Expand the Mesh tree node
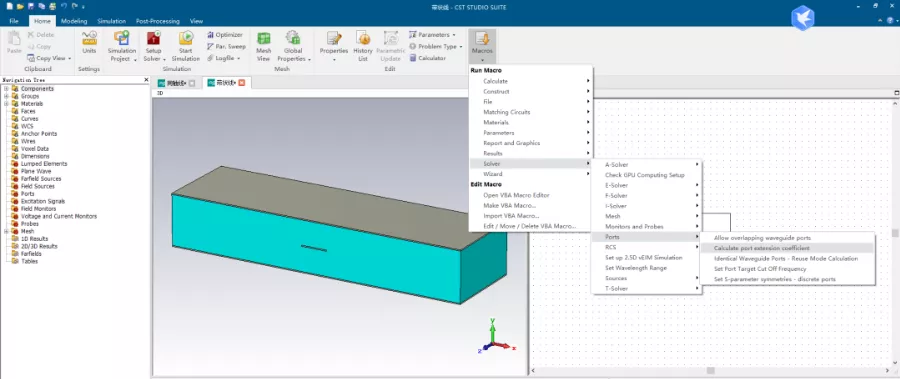 [6, 231]
